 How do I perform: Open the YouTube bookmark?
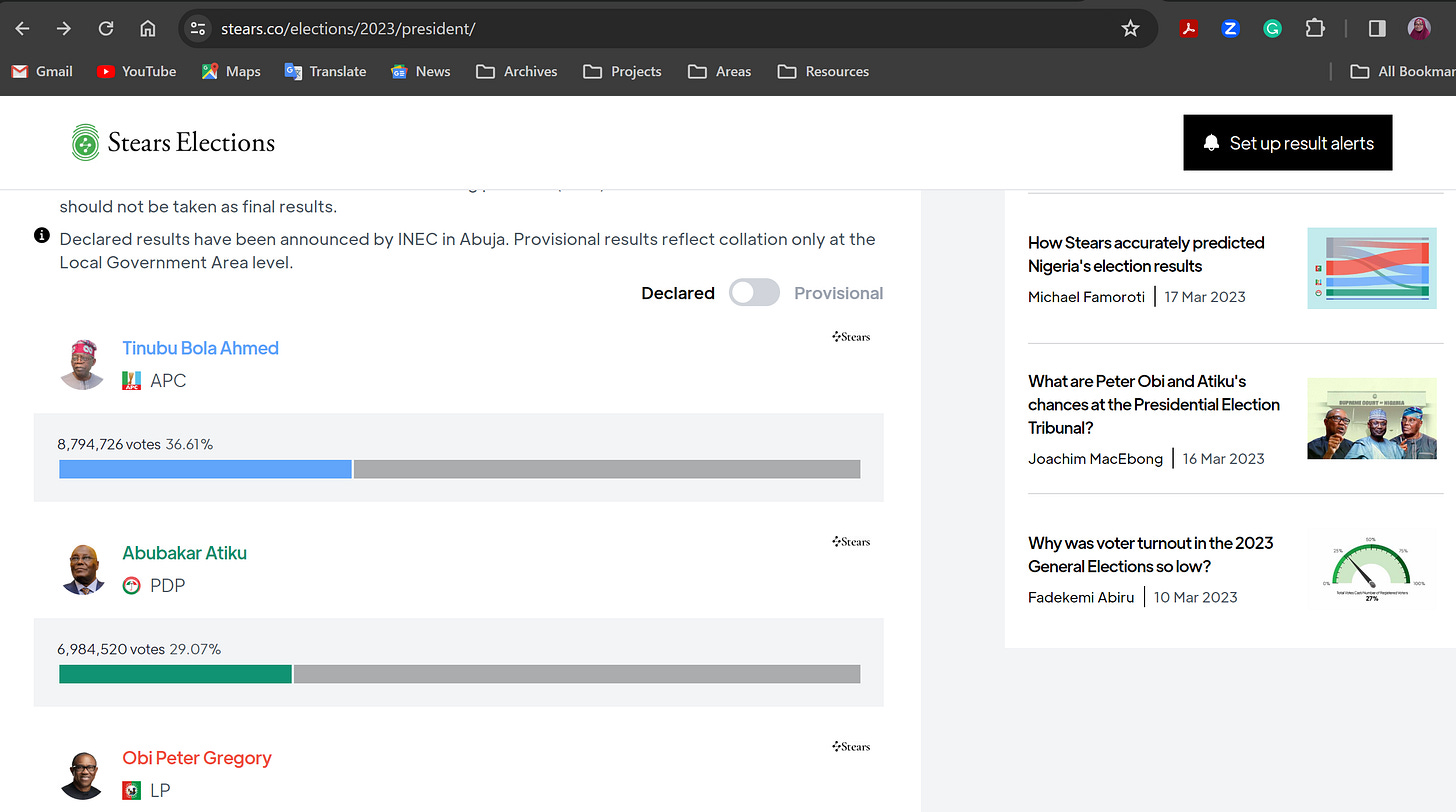point(137,71)
